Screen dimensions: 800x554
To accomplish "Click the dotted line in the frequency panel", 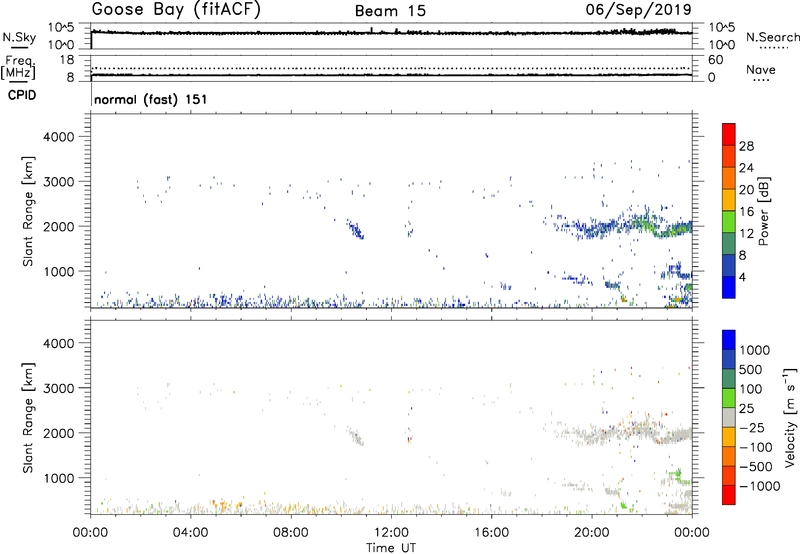I will point(391,68).
